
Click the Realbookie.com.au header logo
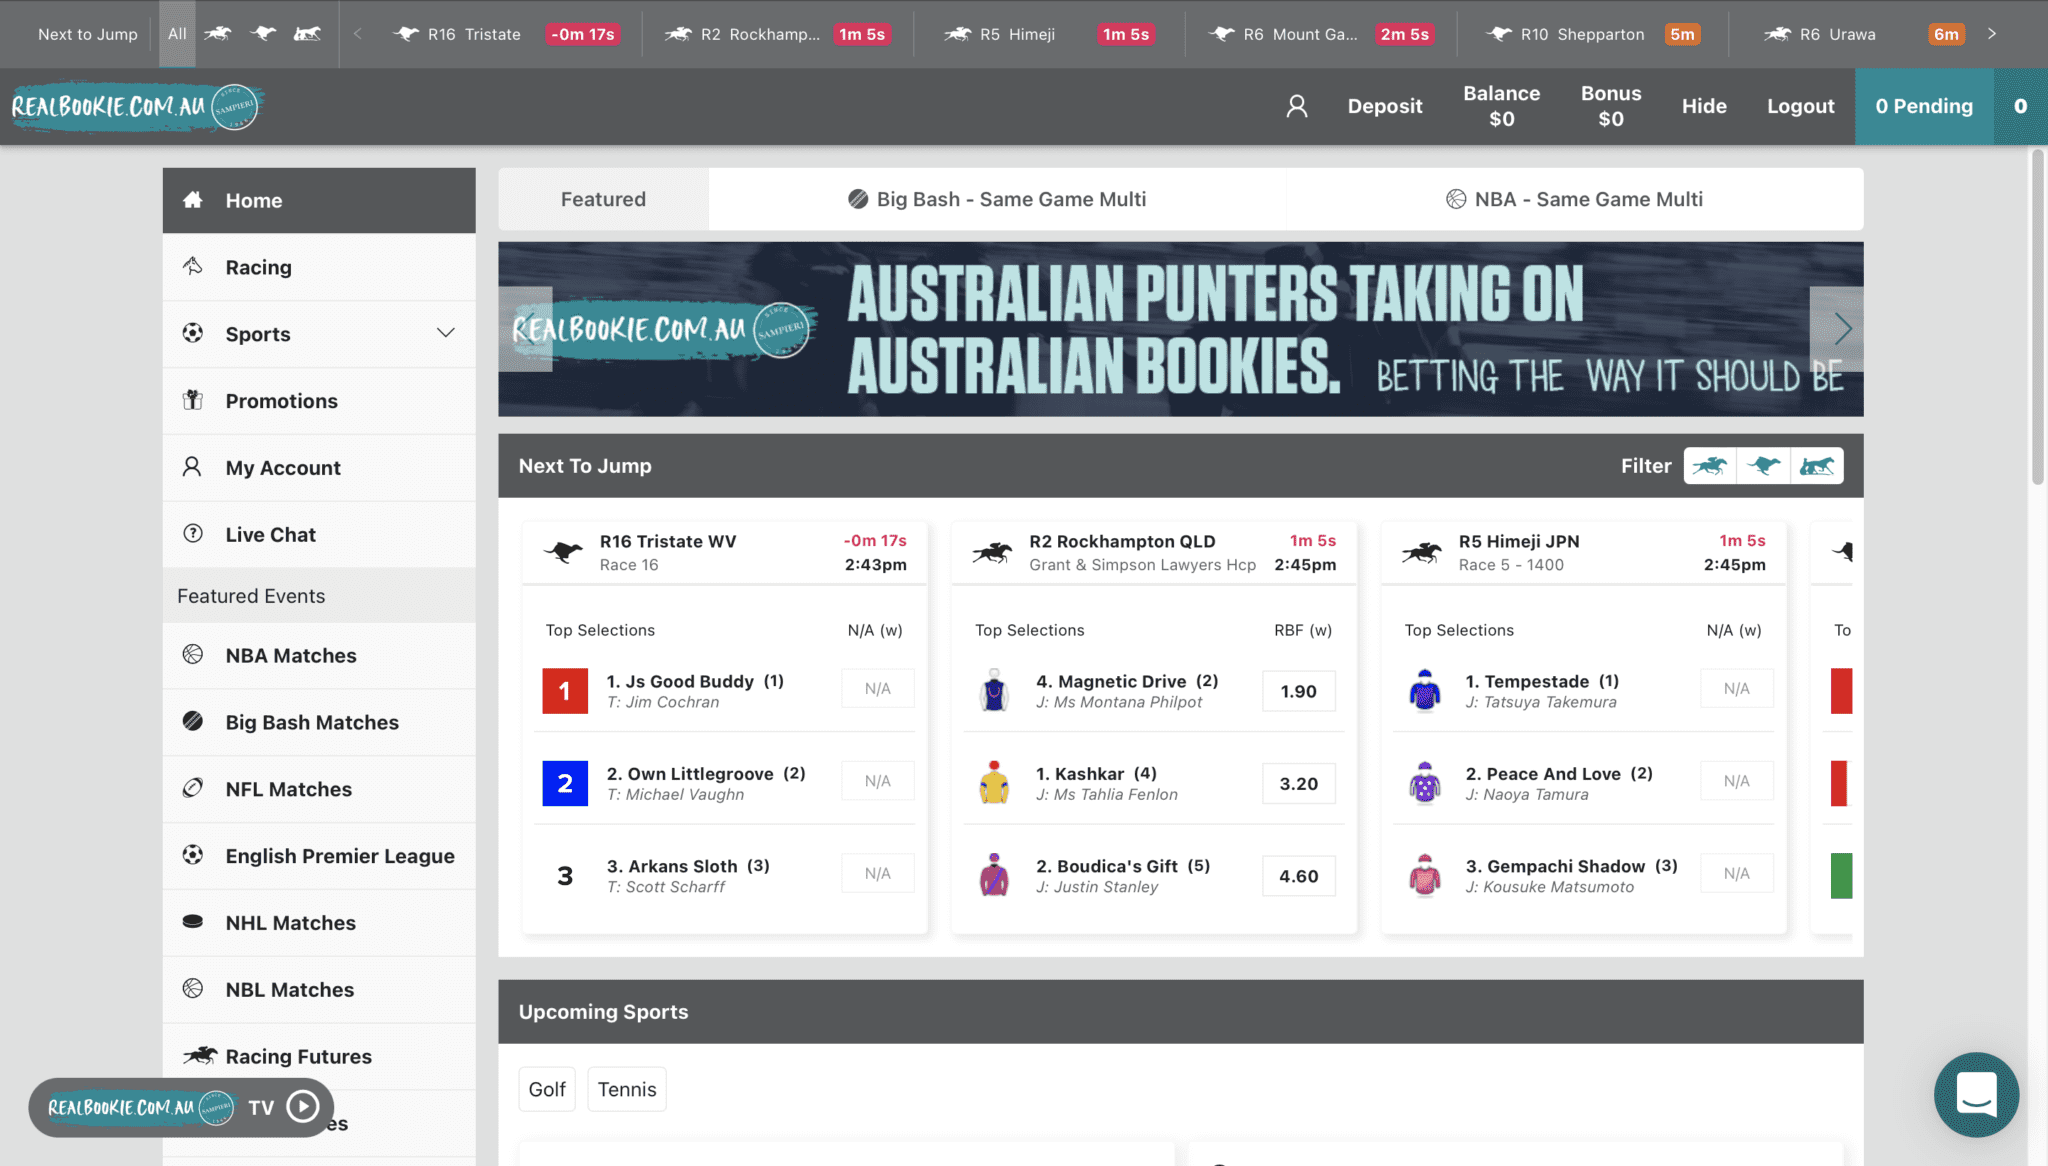click(x=136, y=106)
